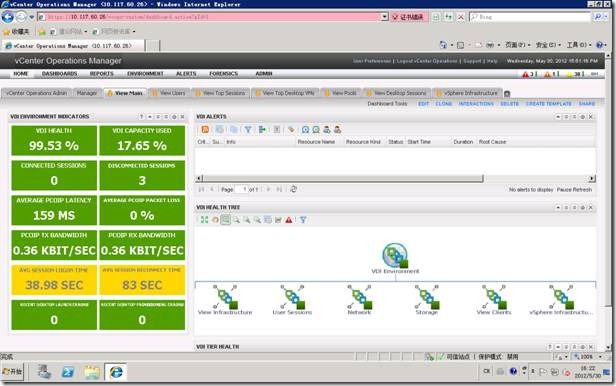This screenshot has width=616, height=386.
Task: Open the IE Page (页面) menu dropdown
Action: click(x=517, y=45)
